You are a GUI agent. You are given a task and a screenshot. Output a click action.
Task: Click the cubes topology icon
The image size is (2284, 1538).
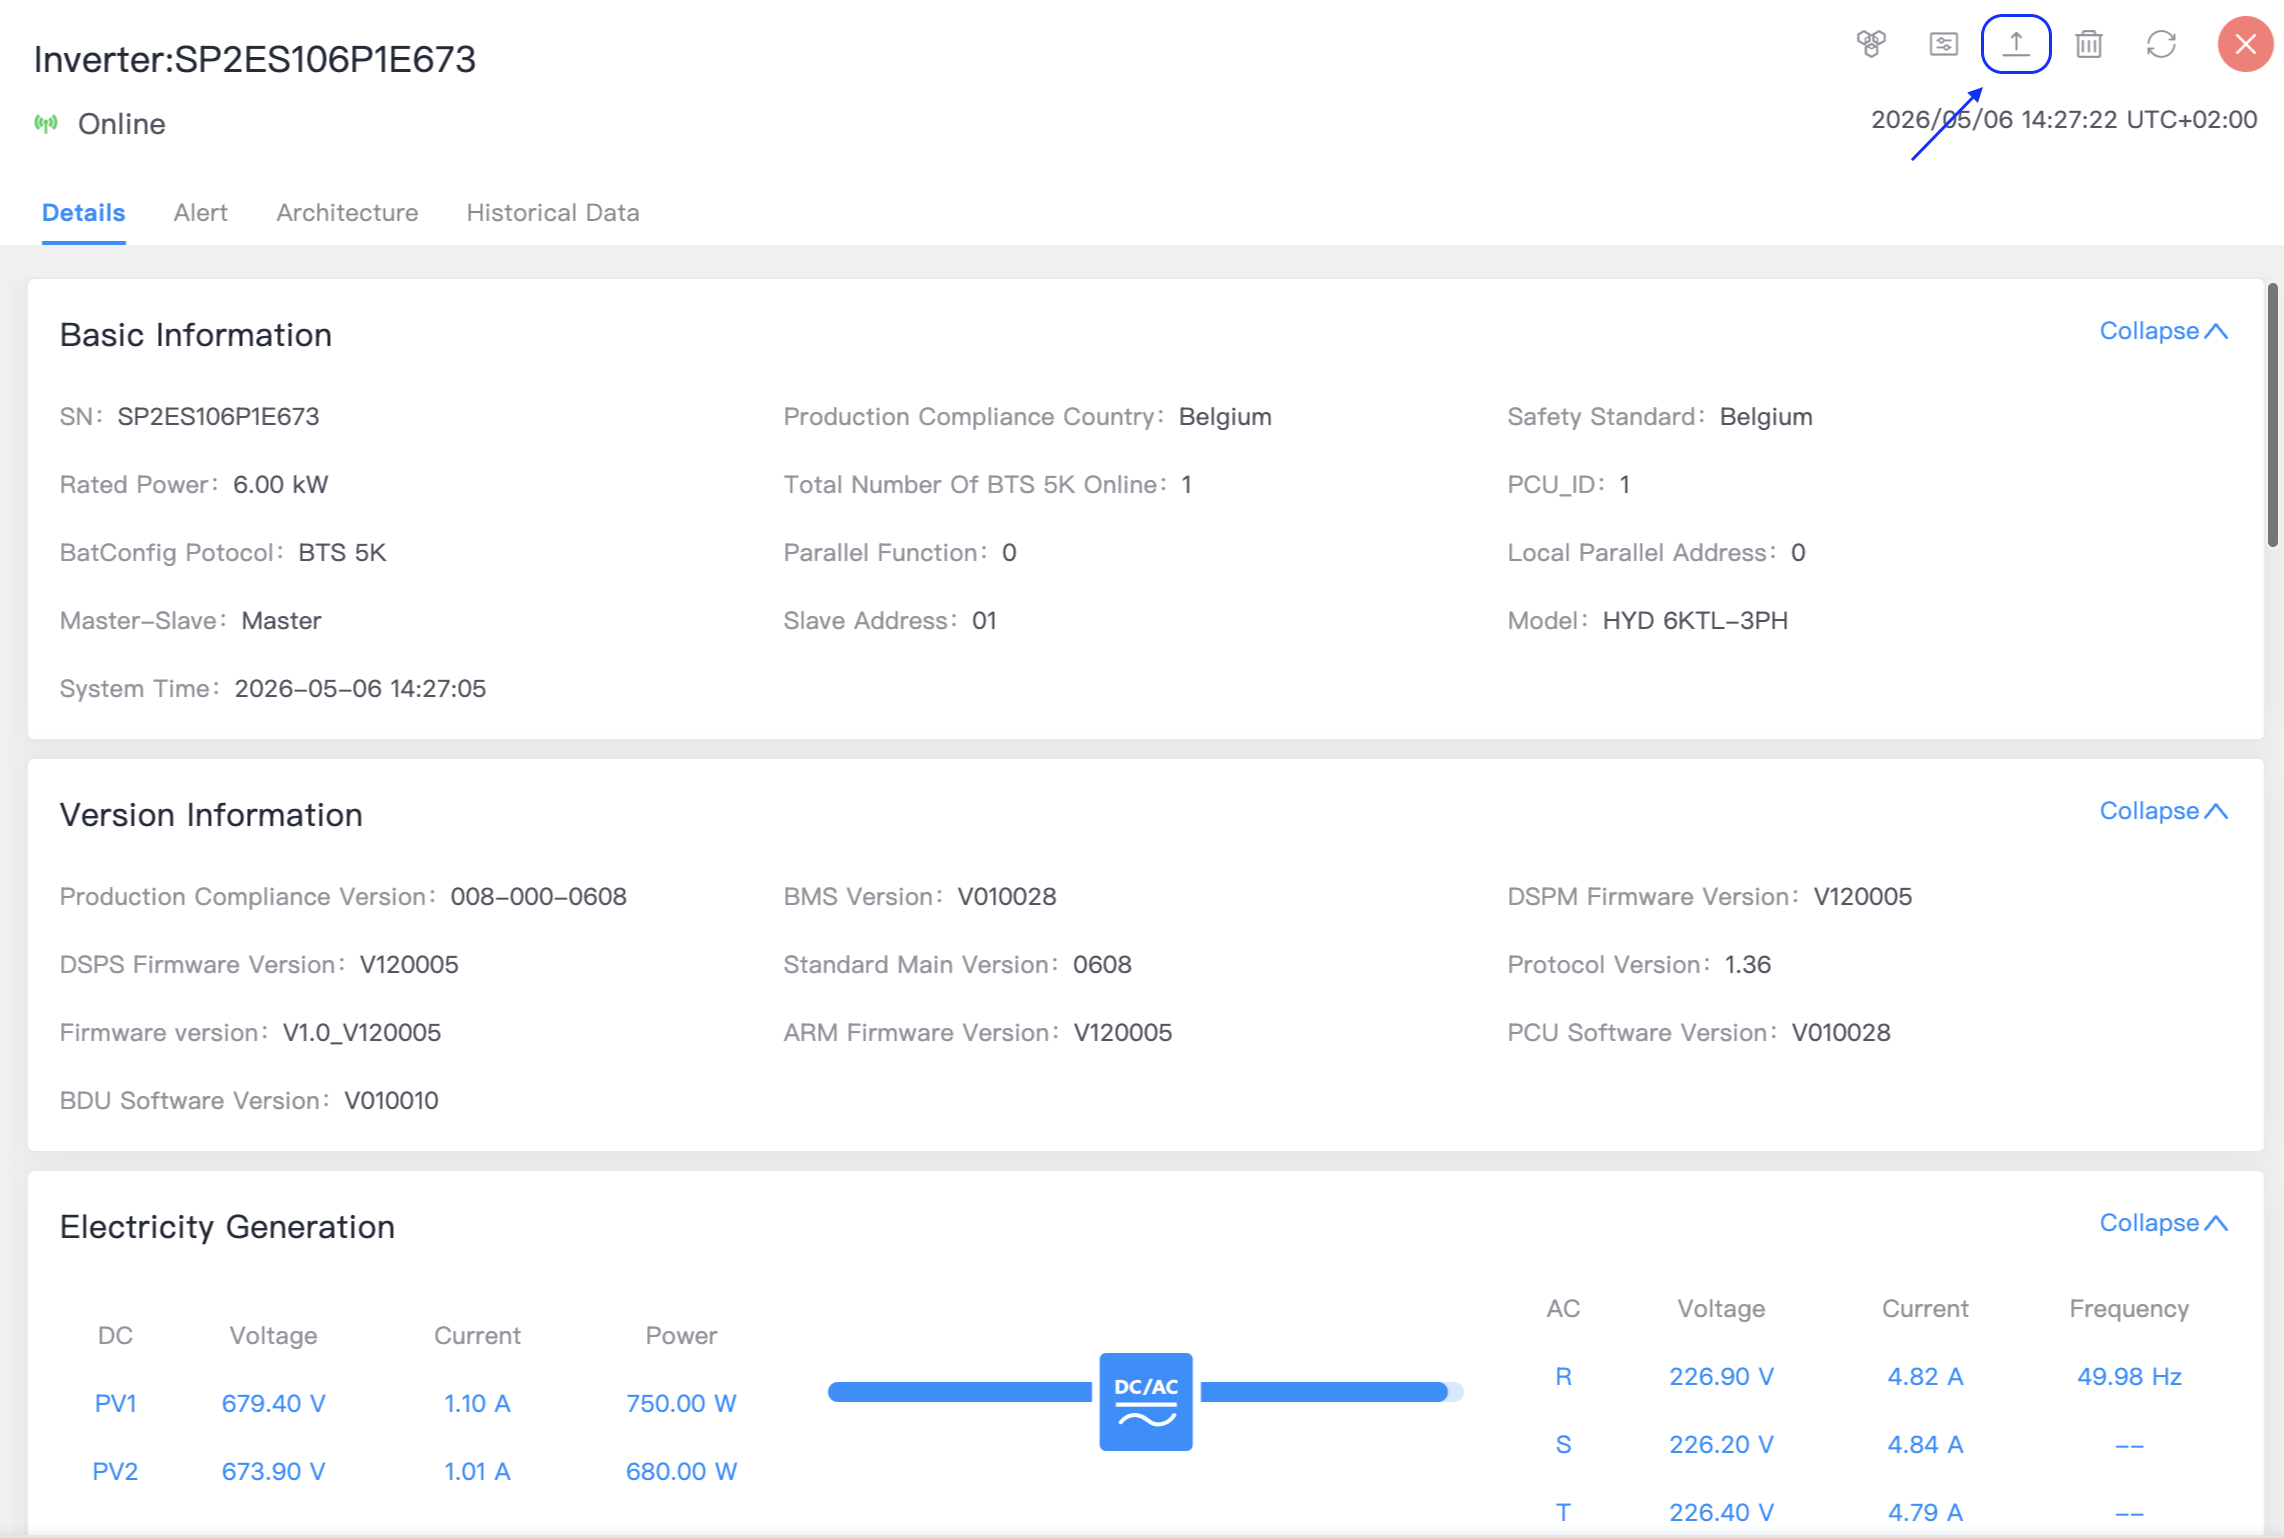pyautogui.click(x=1871, y=44)
